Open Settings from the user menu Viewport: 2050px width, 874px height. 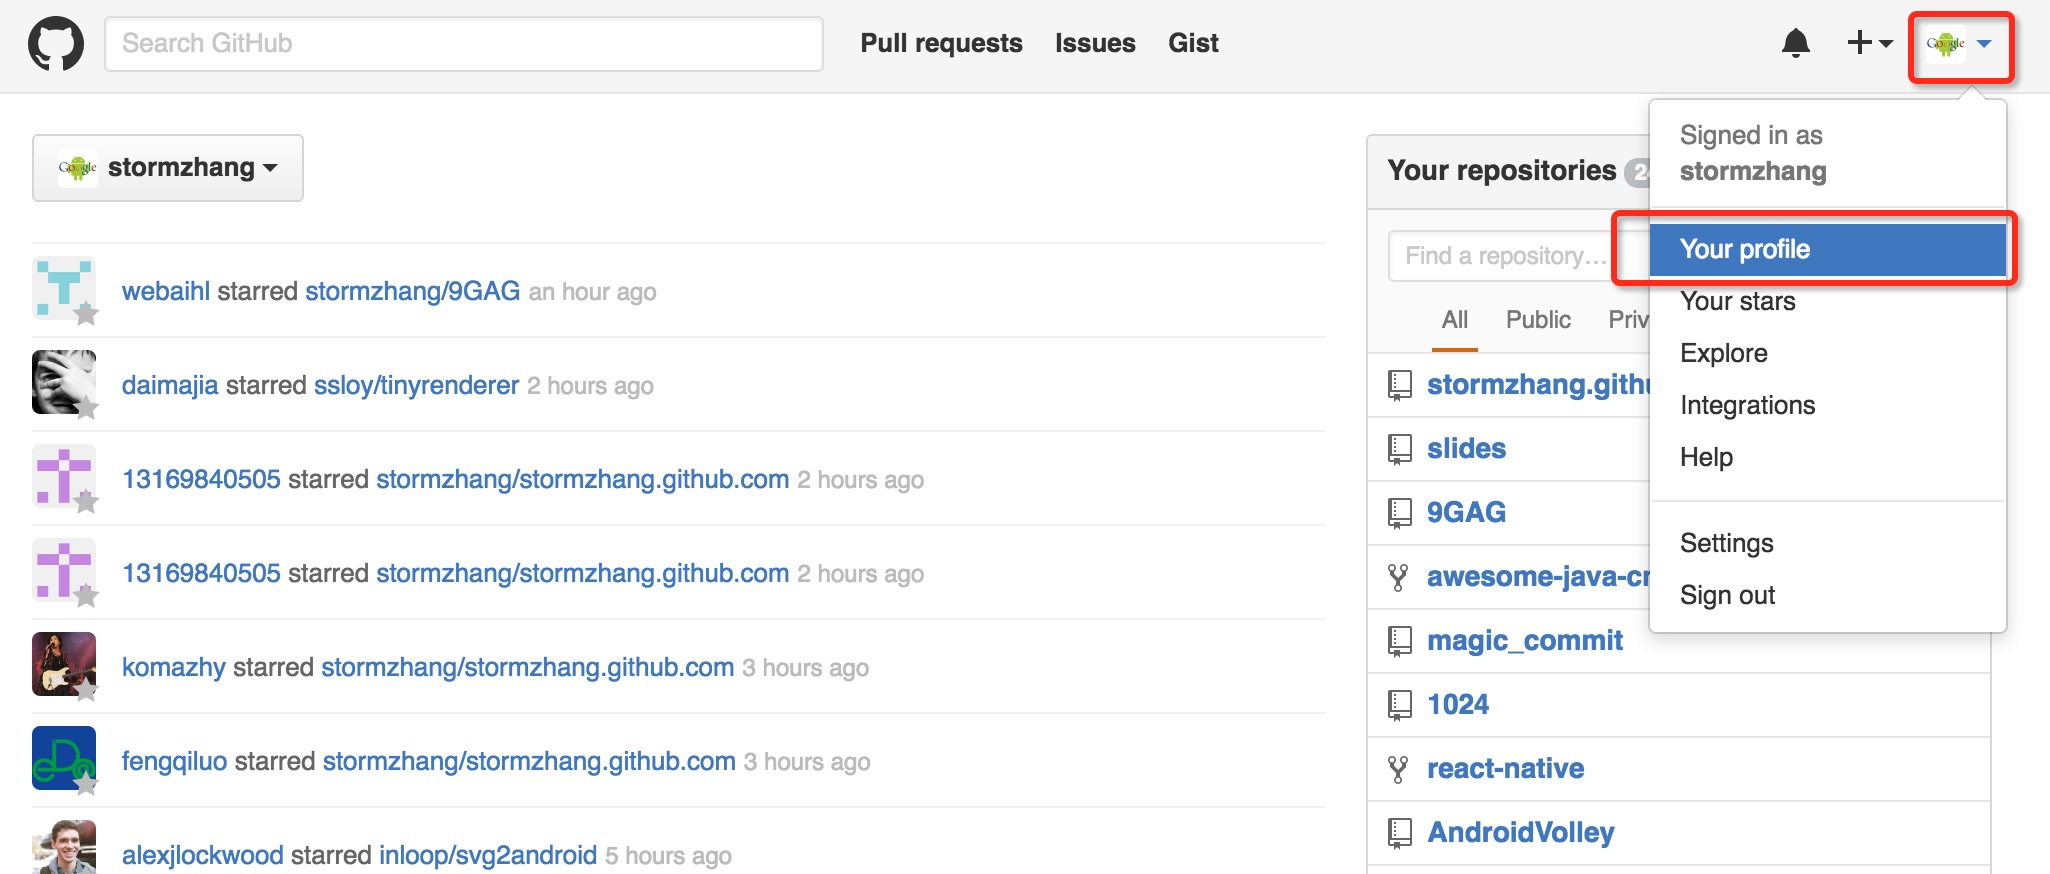tap(1727, 543)
